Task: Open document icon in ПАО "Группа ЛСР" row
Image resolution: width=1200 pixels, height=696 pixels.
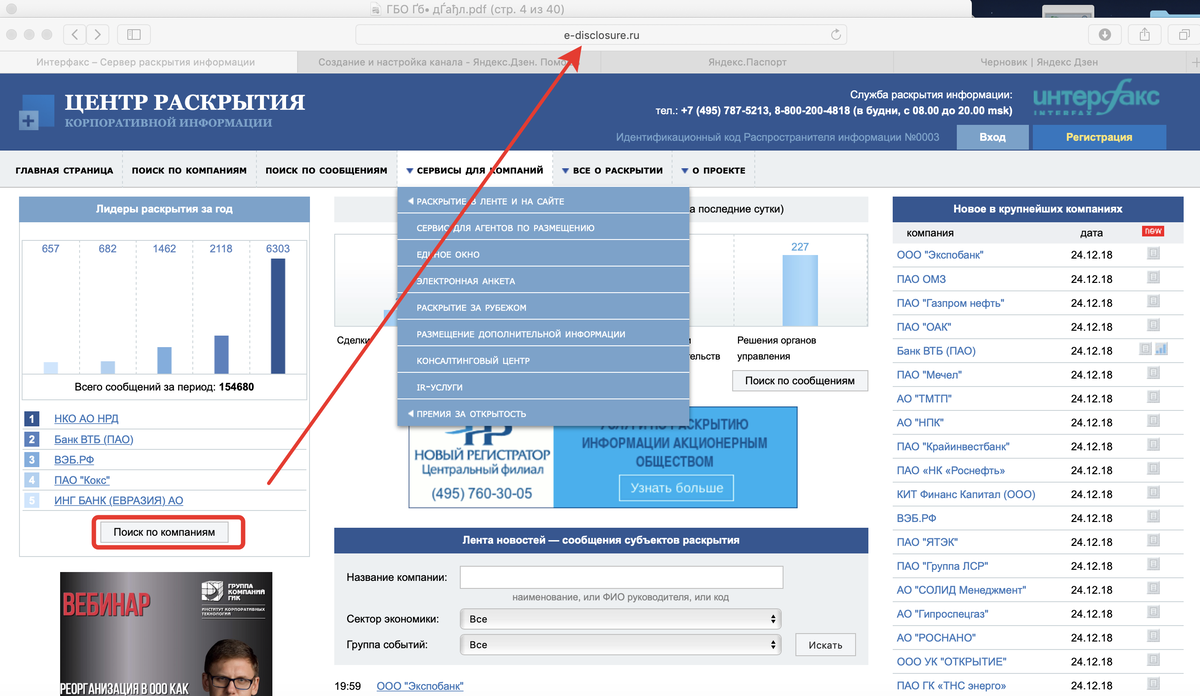Action: (x=1153, y=566)
